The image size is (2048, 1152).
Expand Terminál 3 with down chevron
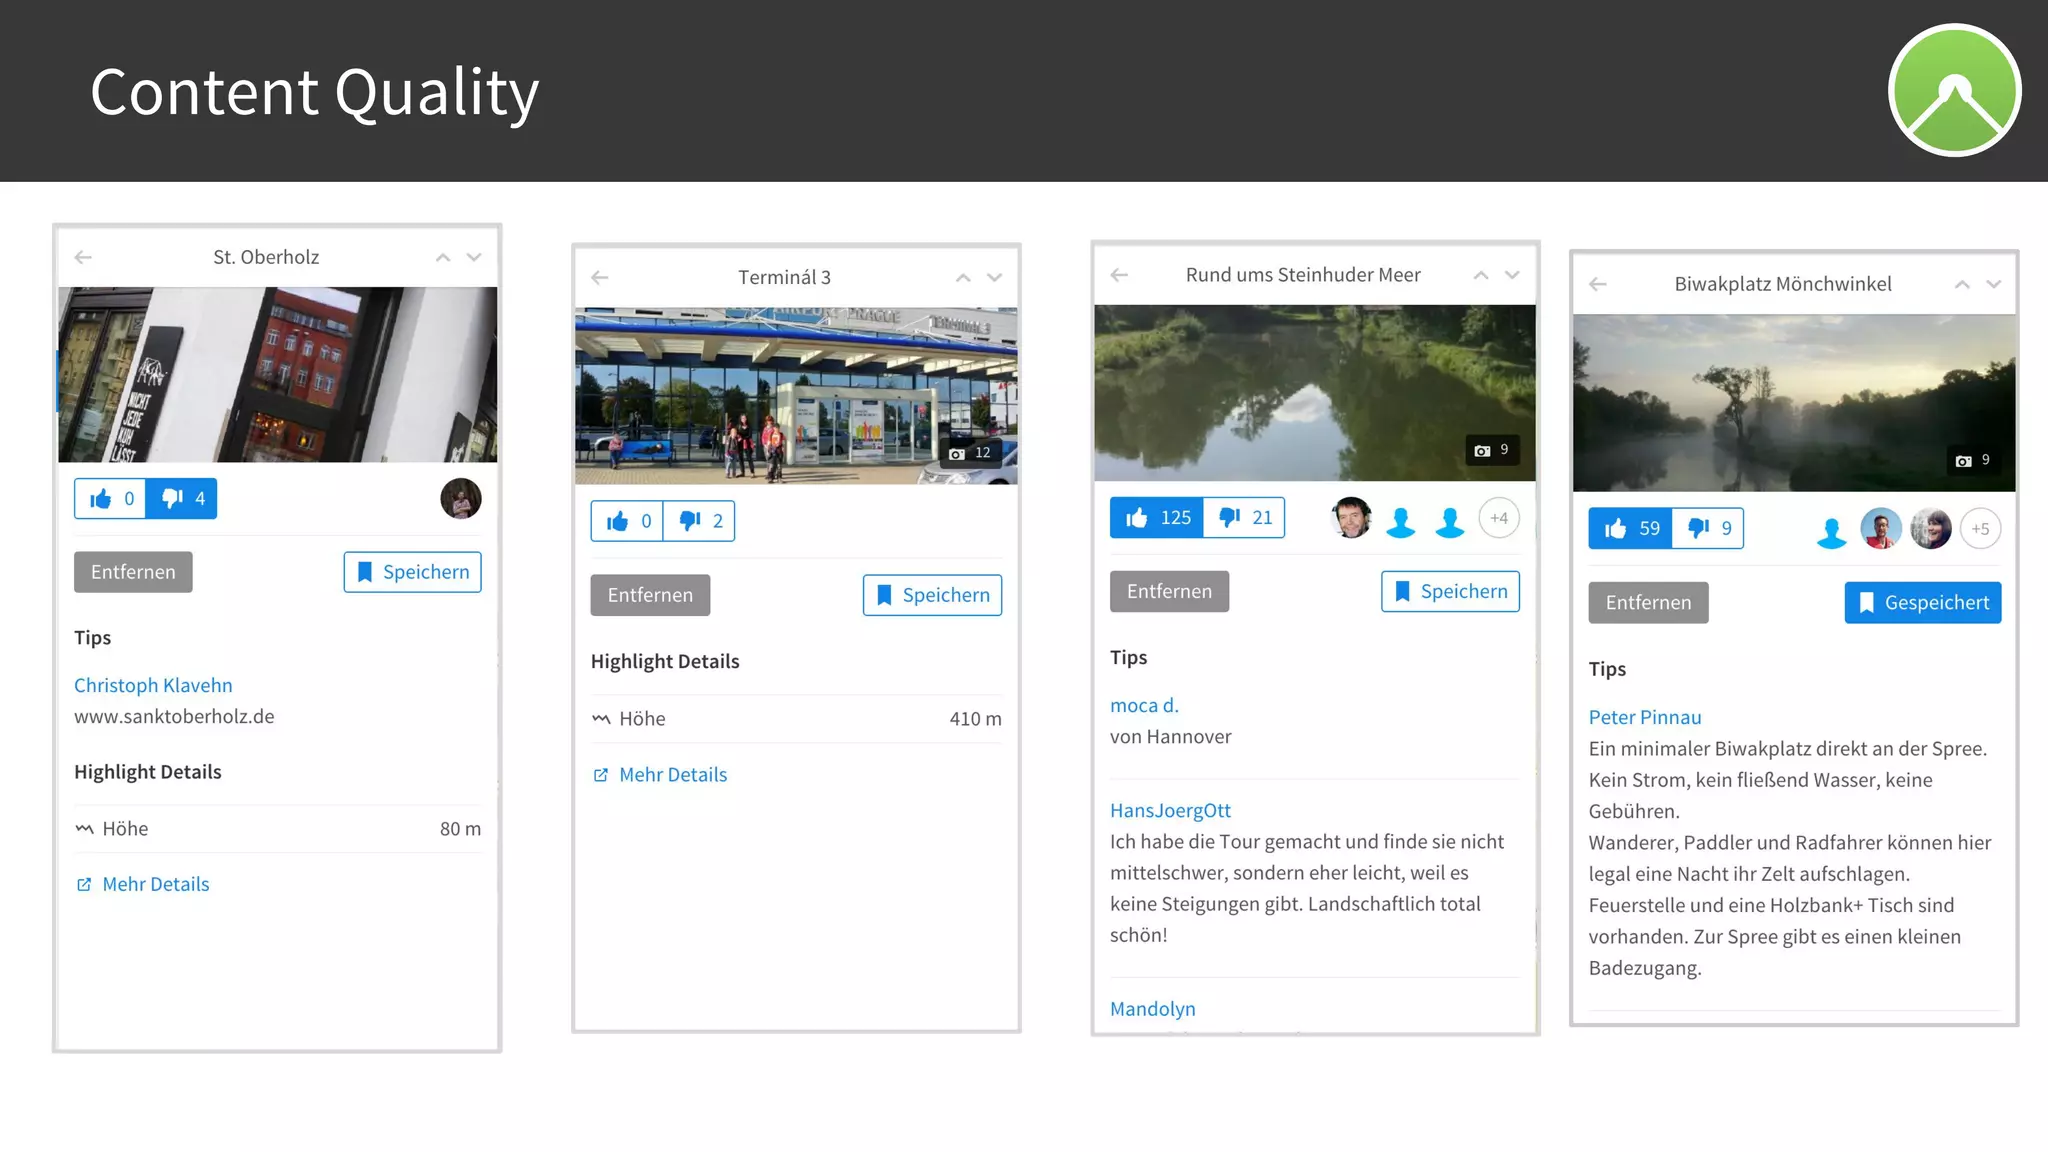994,277
